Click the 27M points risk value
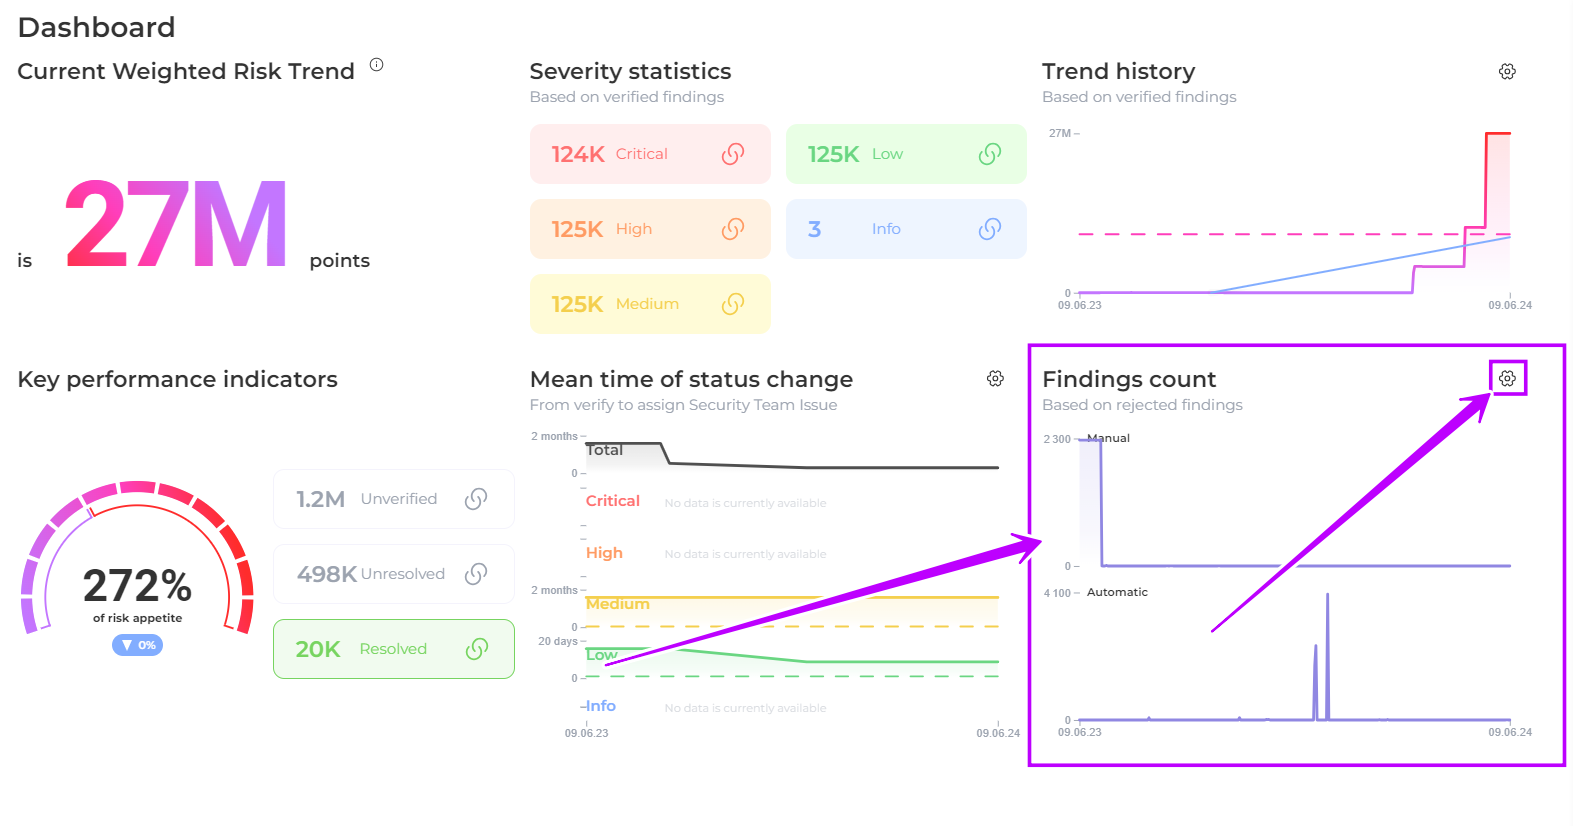 pos(177,225)
